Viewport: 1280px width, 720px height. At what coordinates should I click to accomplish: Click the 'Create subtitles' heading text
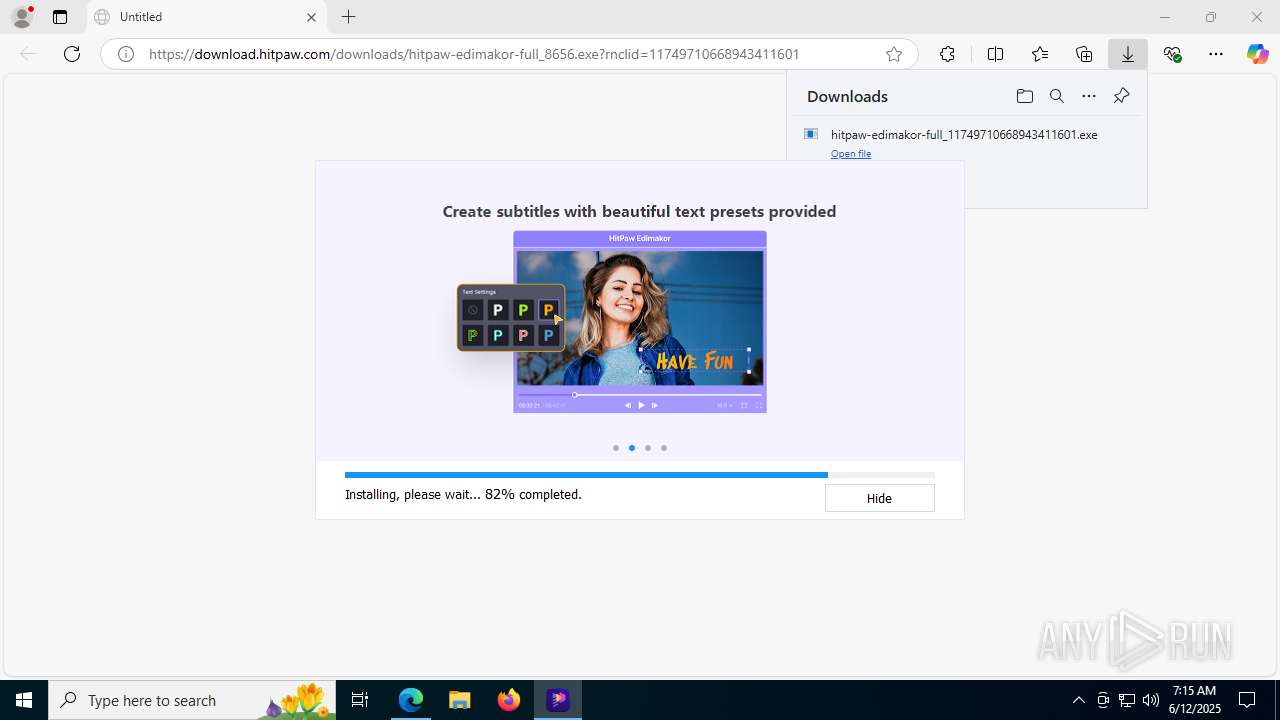(x=639, y=211)
